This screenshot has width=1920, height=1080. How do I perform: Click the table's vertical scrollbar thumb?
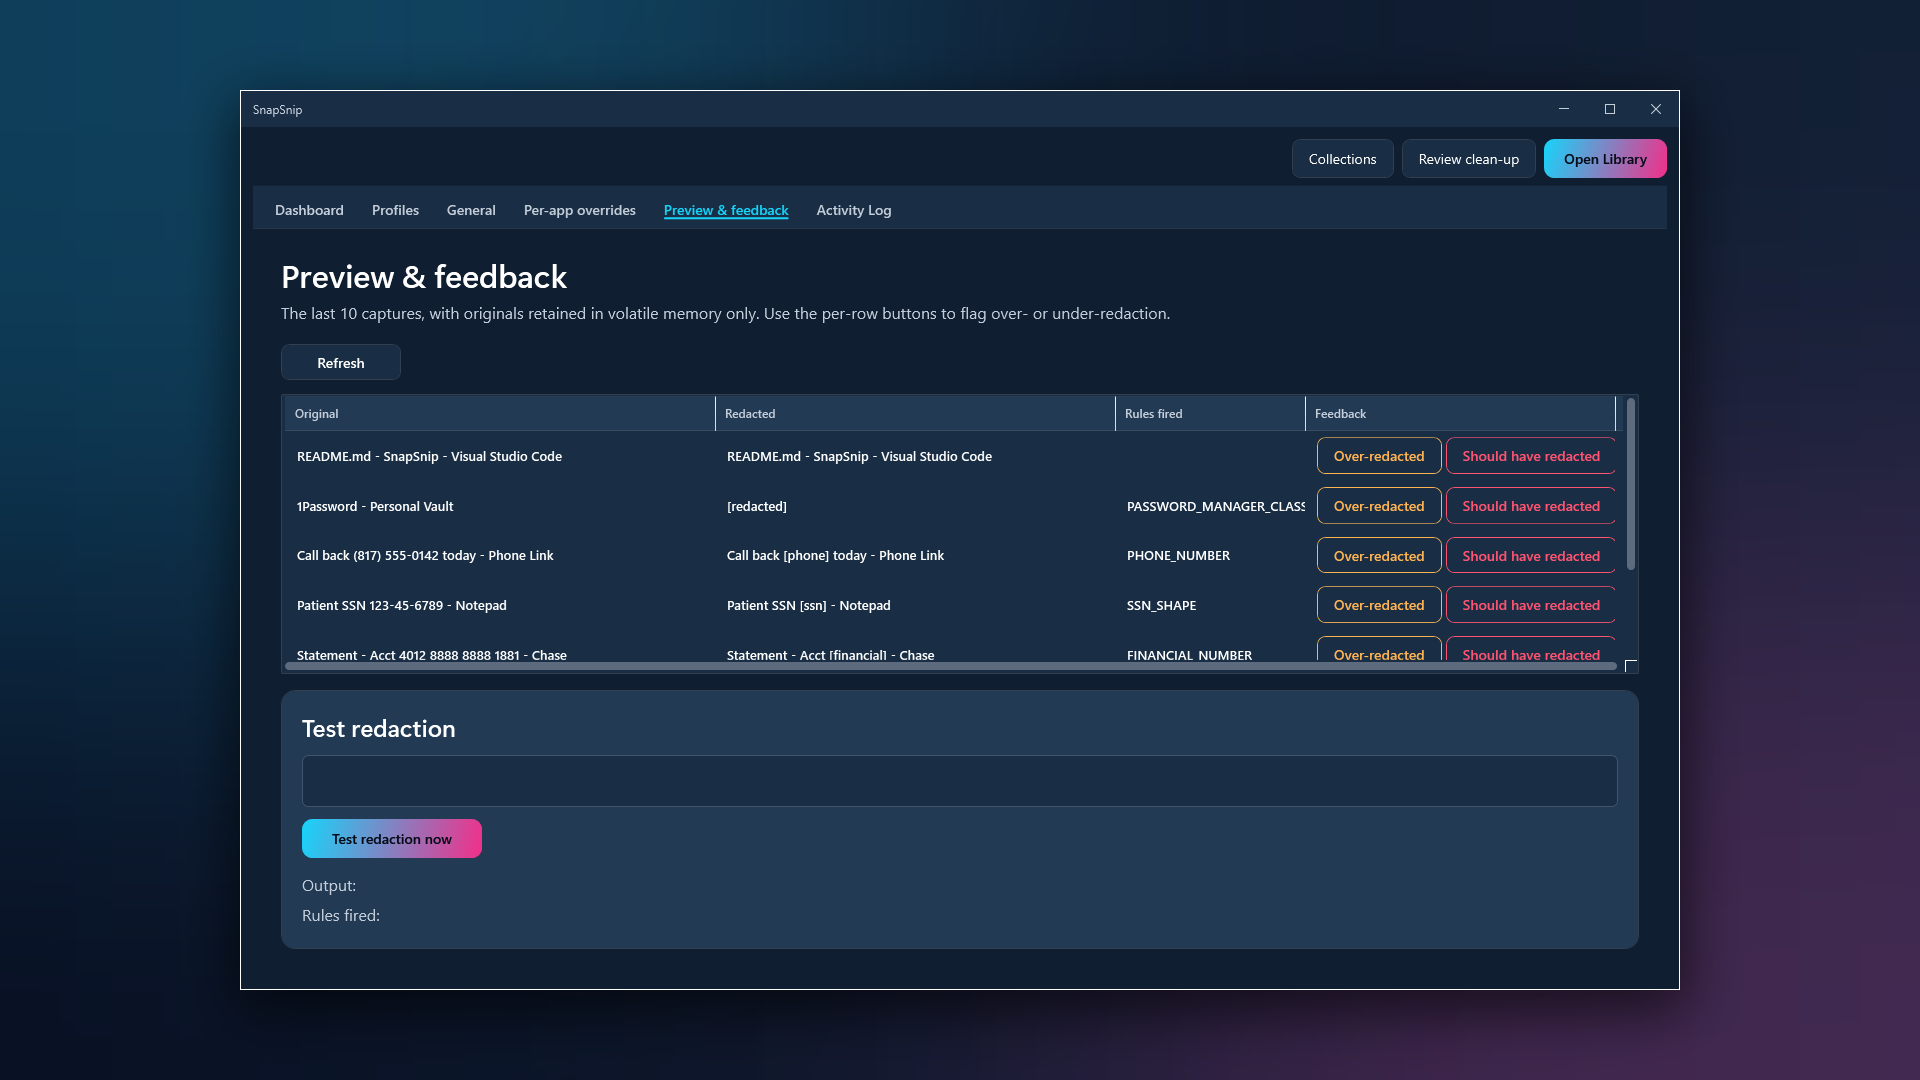(x=1630, y=485)
